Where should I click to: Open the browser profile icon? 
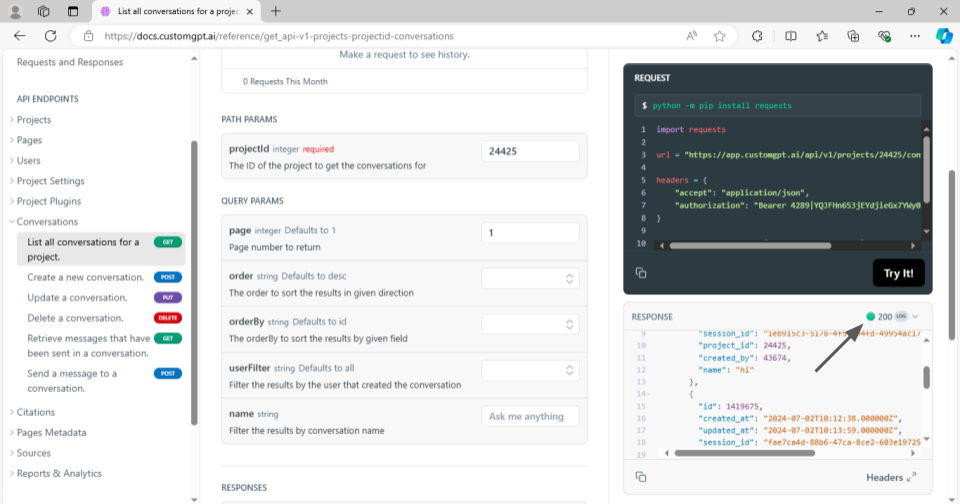(x=15, y=11)
